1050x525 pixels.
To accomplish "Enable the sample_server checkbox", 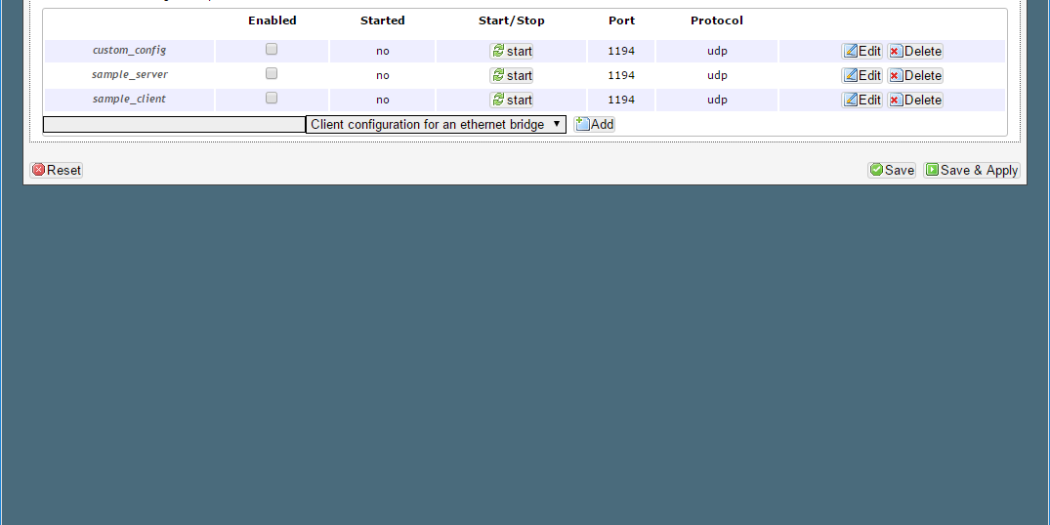I will 271,73.
